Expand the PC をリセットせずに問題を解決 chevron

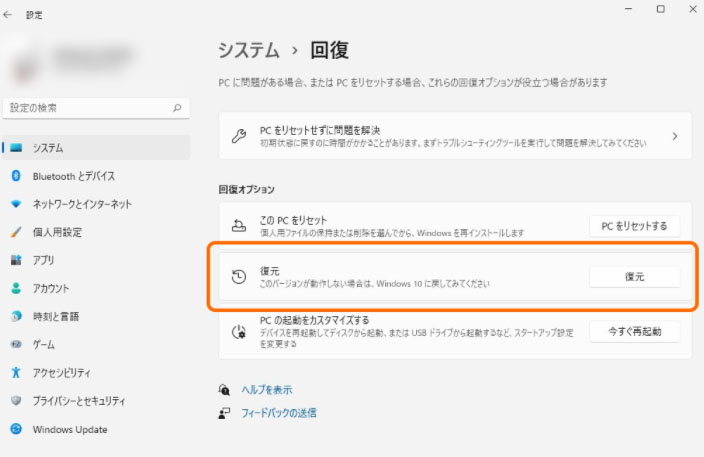point(675,136)
